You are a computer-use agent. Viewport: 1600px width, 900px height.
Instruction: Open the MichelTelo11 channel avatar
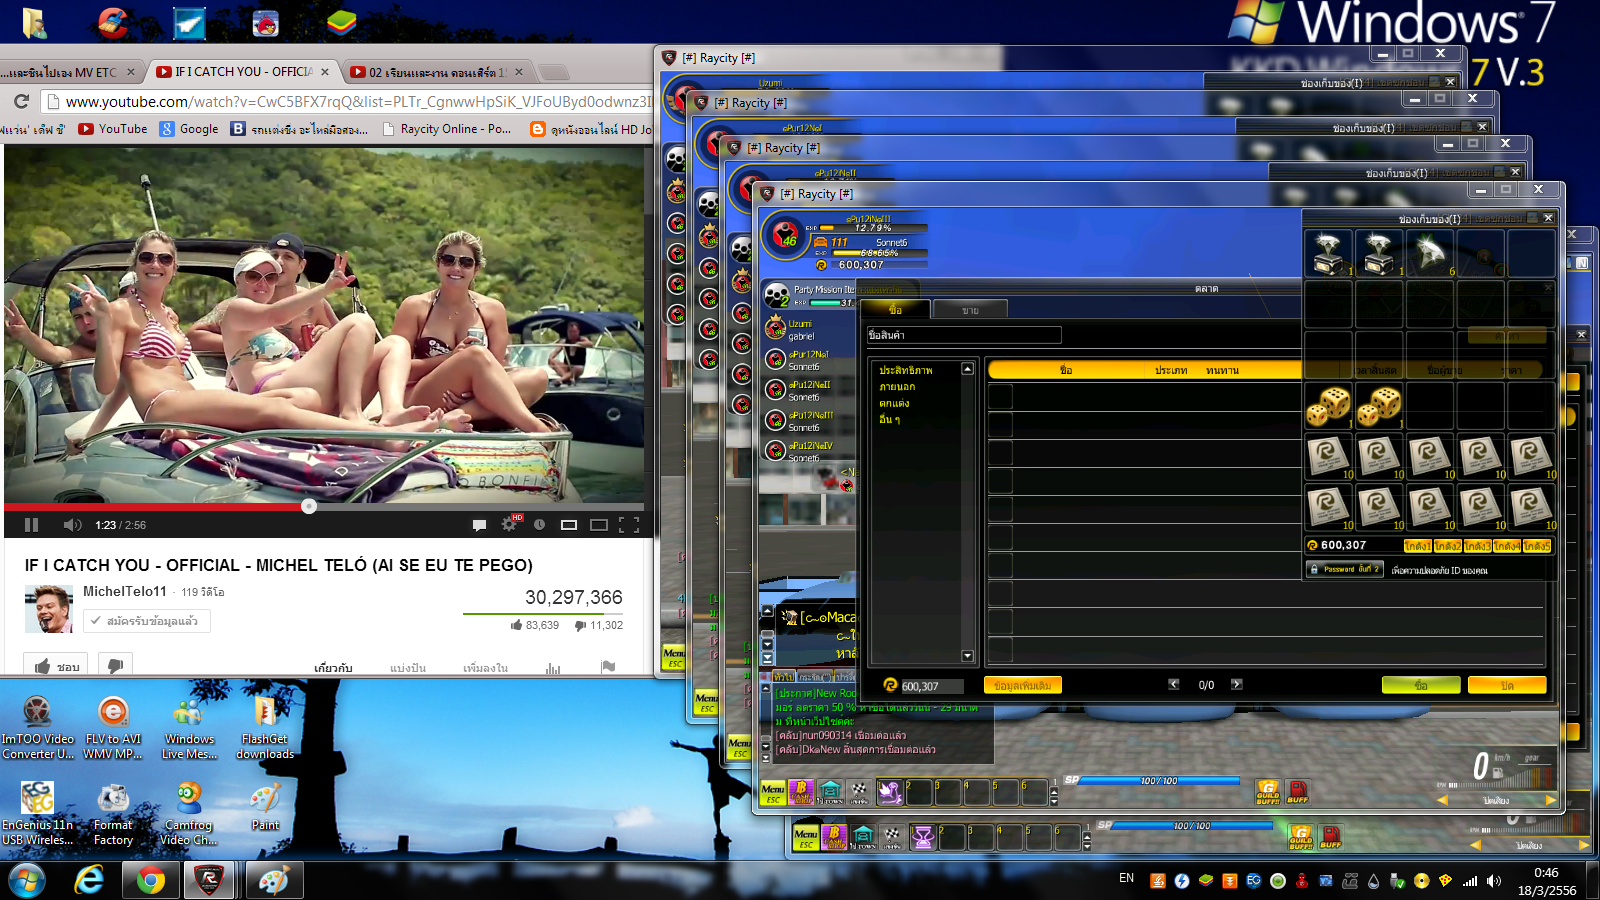tap(50, 609)
